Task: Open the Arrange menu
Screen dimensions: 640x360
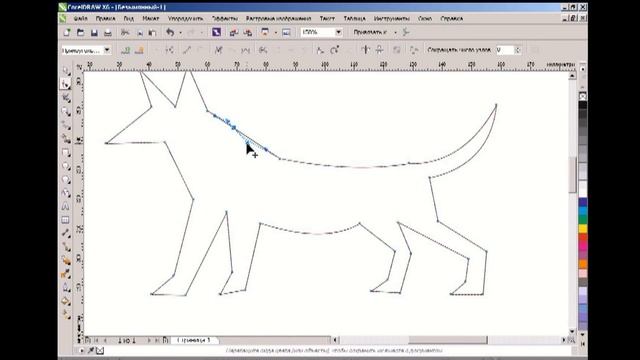Action: pyautogui.click(x=185, y=18)
